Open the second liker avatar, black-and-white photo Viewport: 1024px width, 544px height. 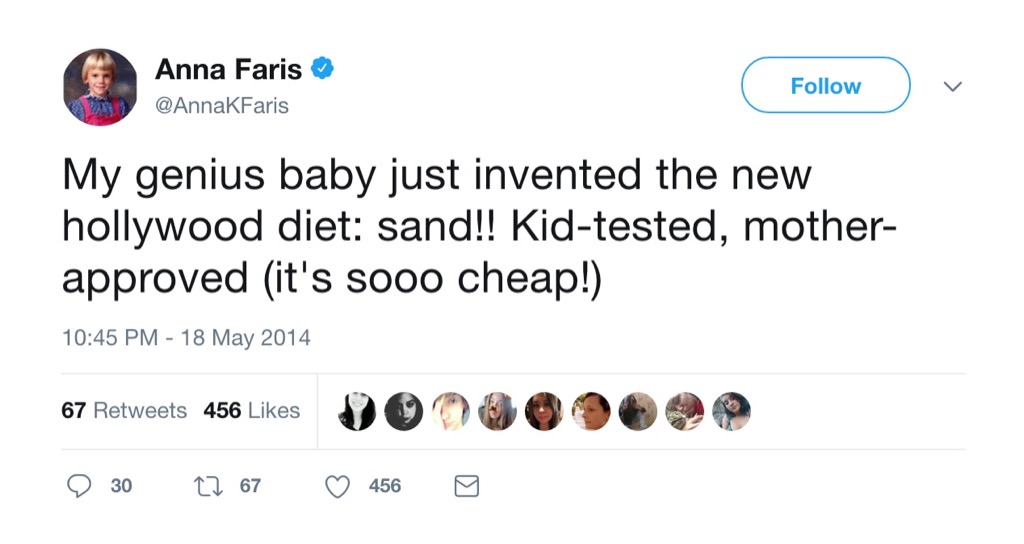403,411
